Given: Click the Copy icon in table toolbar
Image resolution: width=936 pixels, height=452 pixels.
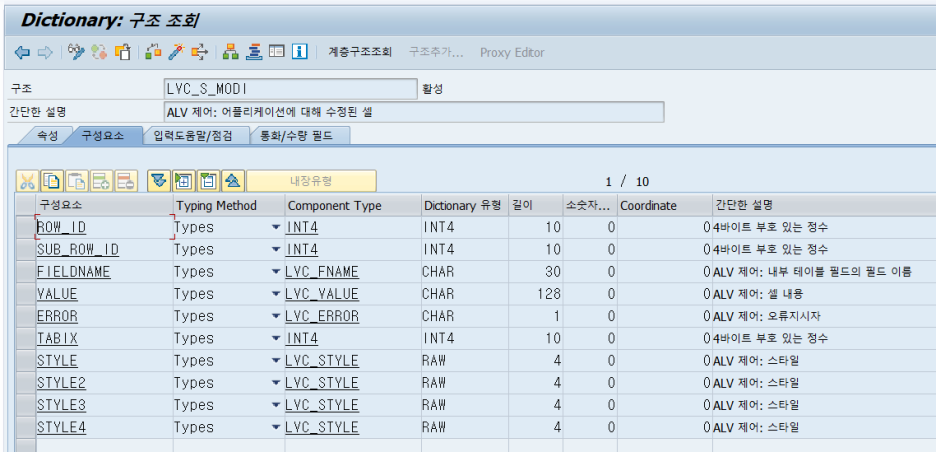Looking at the screenshot, I should (52, 180).
